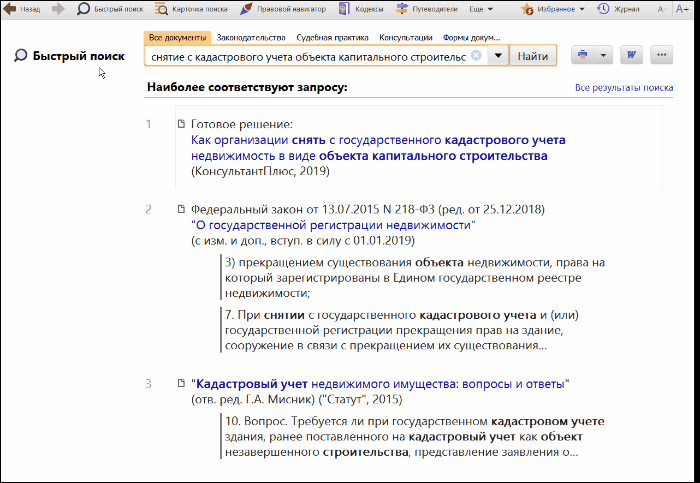Viewport: 700px width, 483px height.
Task: Open "О государственной регистрации недвижимости" link
Action: click(x=333, y=225)
